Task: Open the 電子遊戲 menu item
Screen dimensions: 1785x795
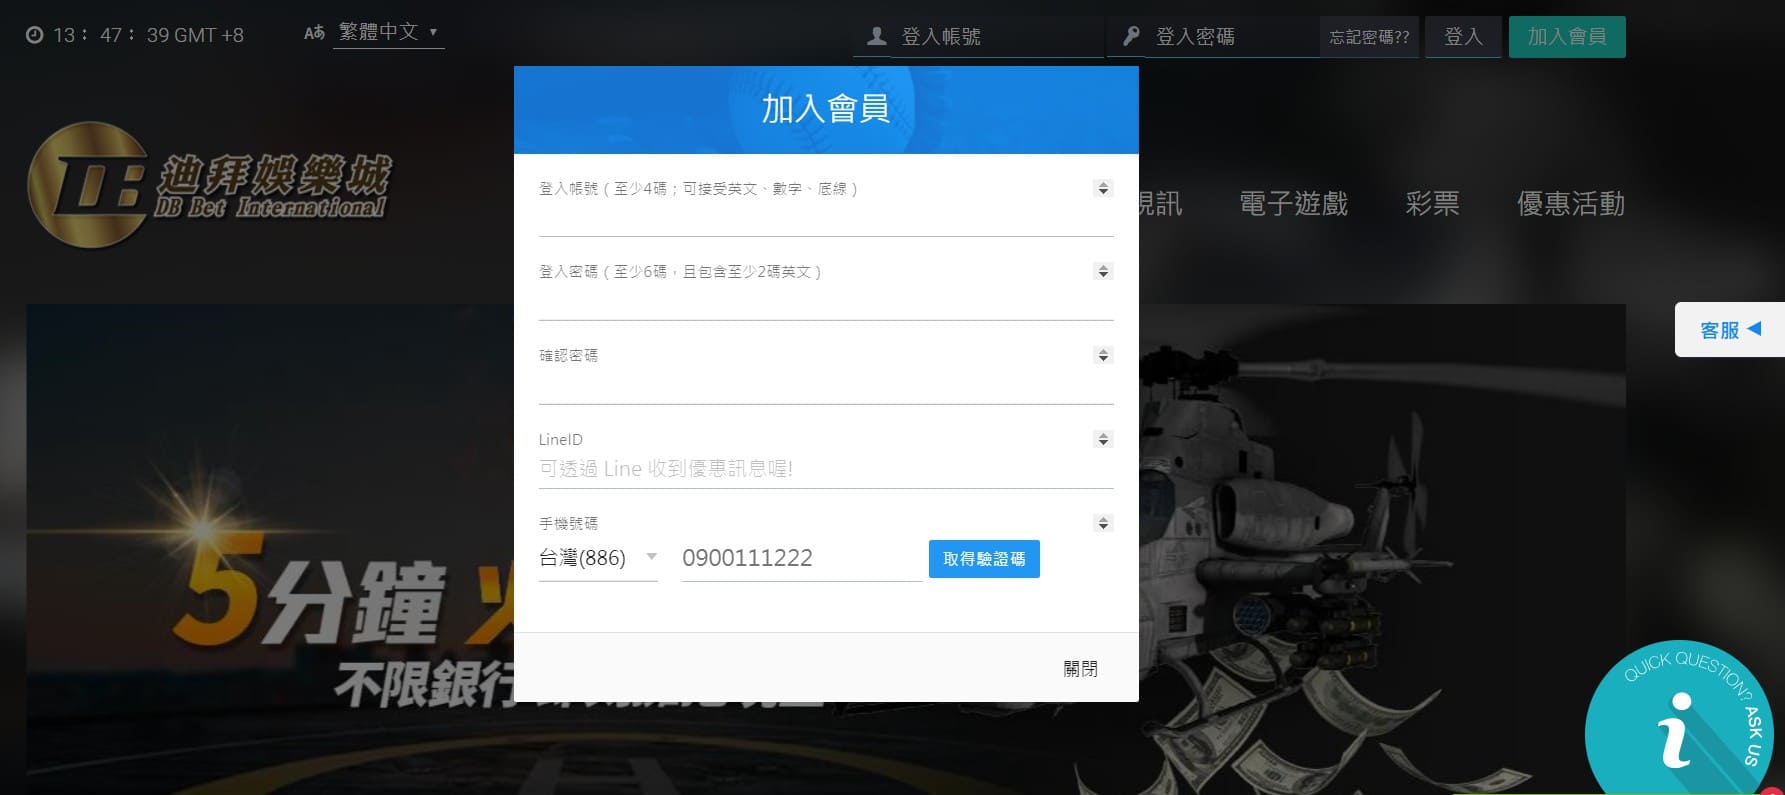Action: [1293, 204]
